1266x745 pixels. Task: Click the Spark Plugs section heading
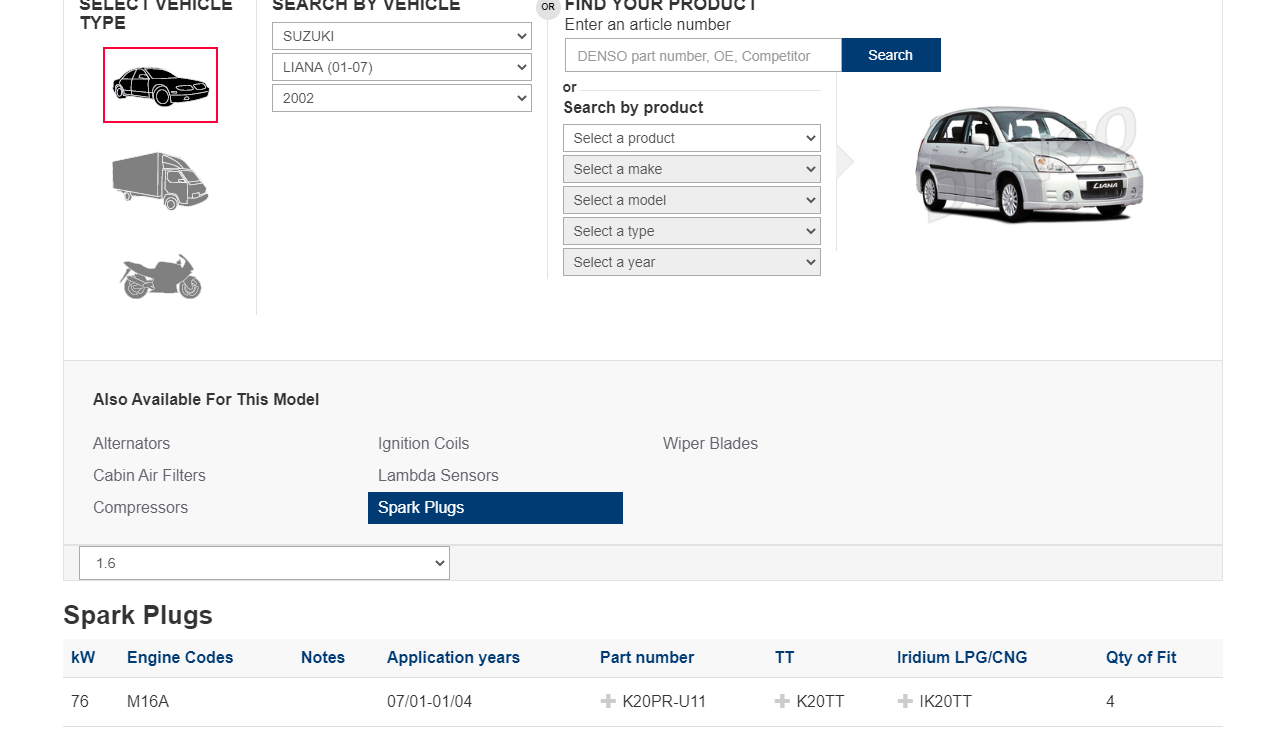(x=138, y=615)
